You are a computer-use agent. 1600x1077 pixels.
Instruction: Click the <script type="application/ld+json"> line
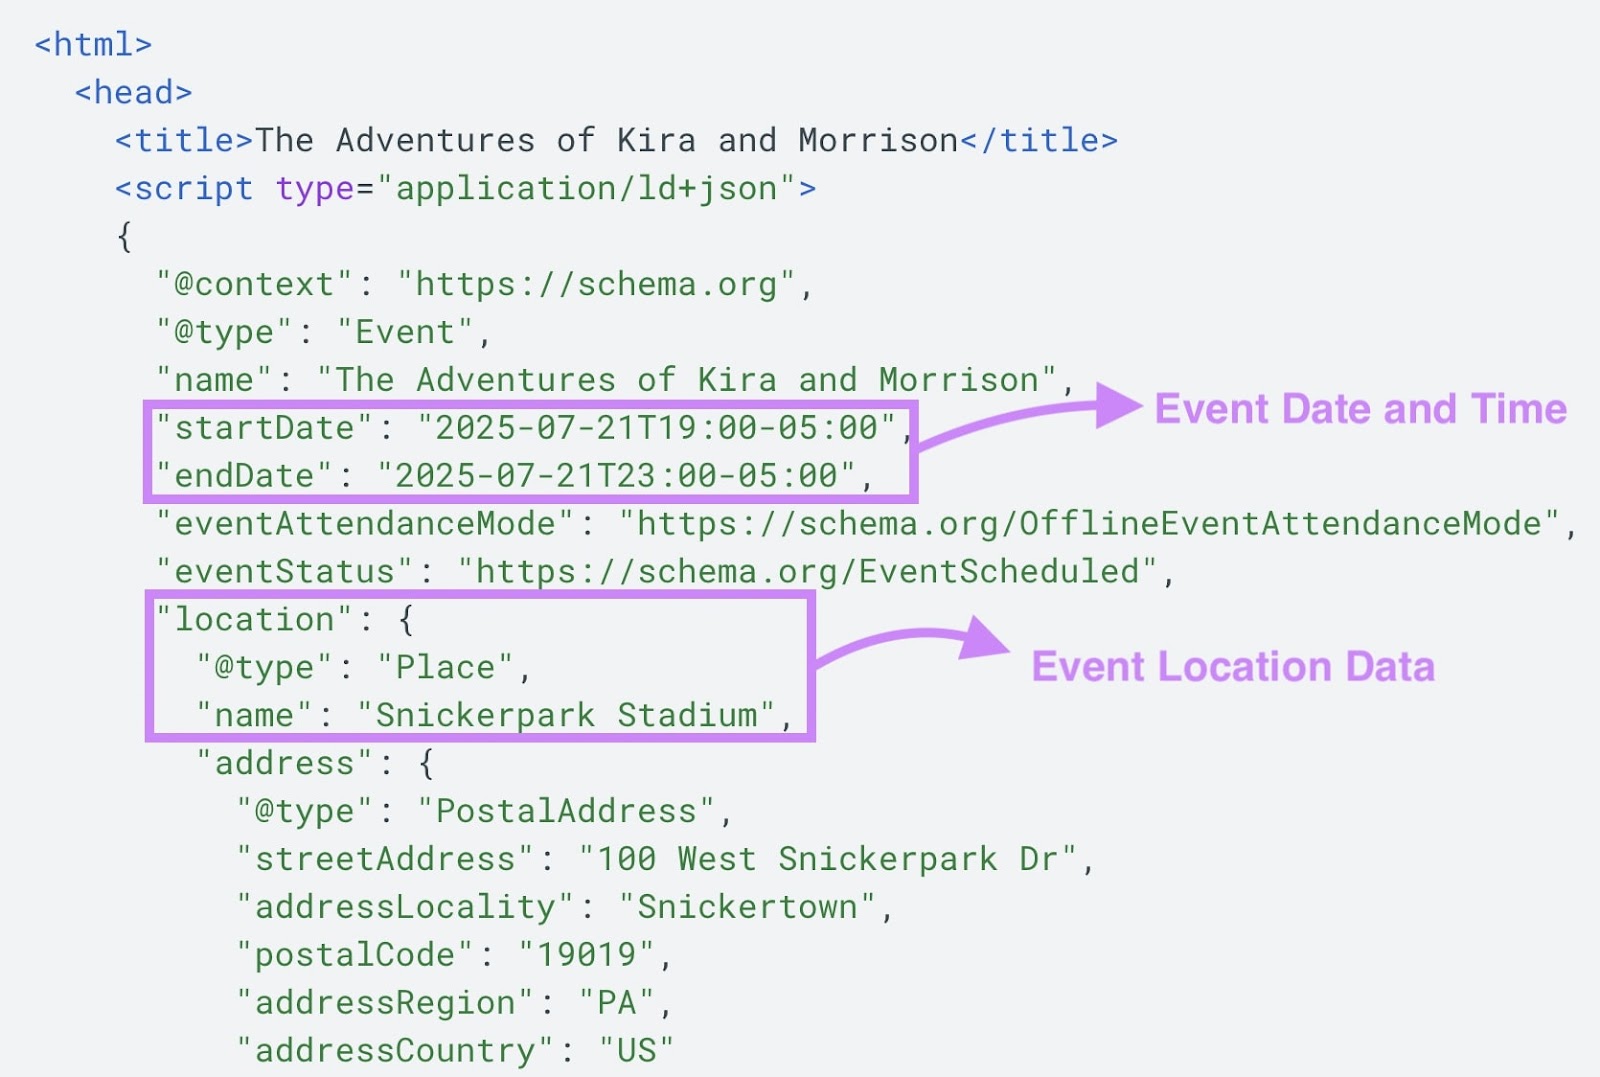[x=465, y=189]
